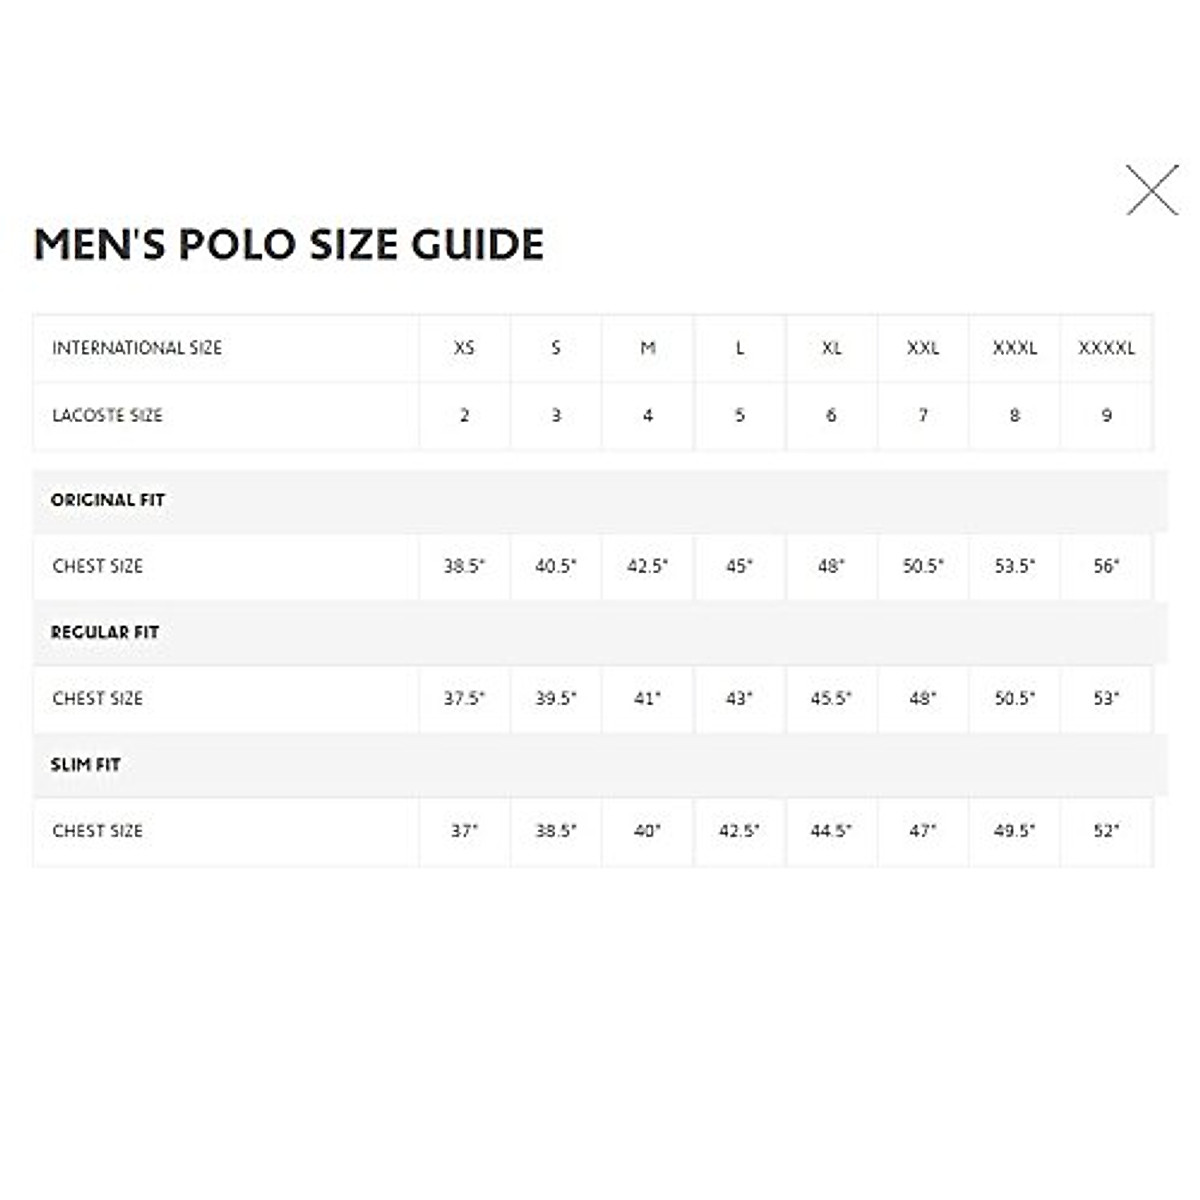This screenshot has height=1200, width=1200.
Task: Select the XL international size column header
Action: pyautogui.click(x=831, y=348)
